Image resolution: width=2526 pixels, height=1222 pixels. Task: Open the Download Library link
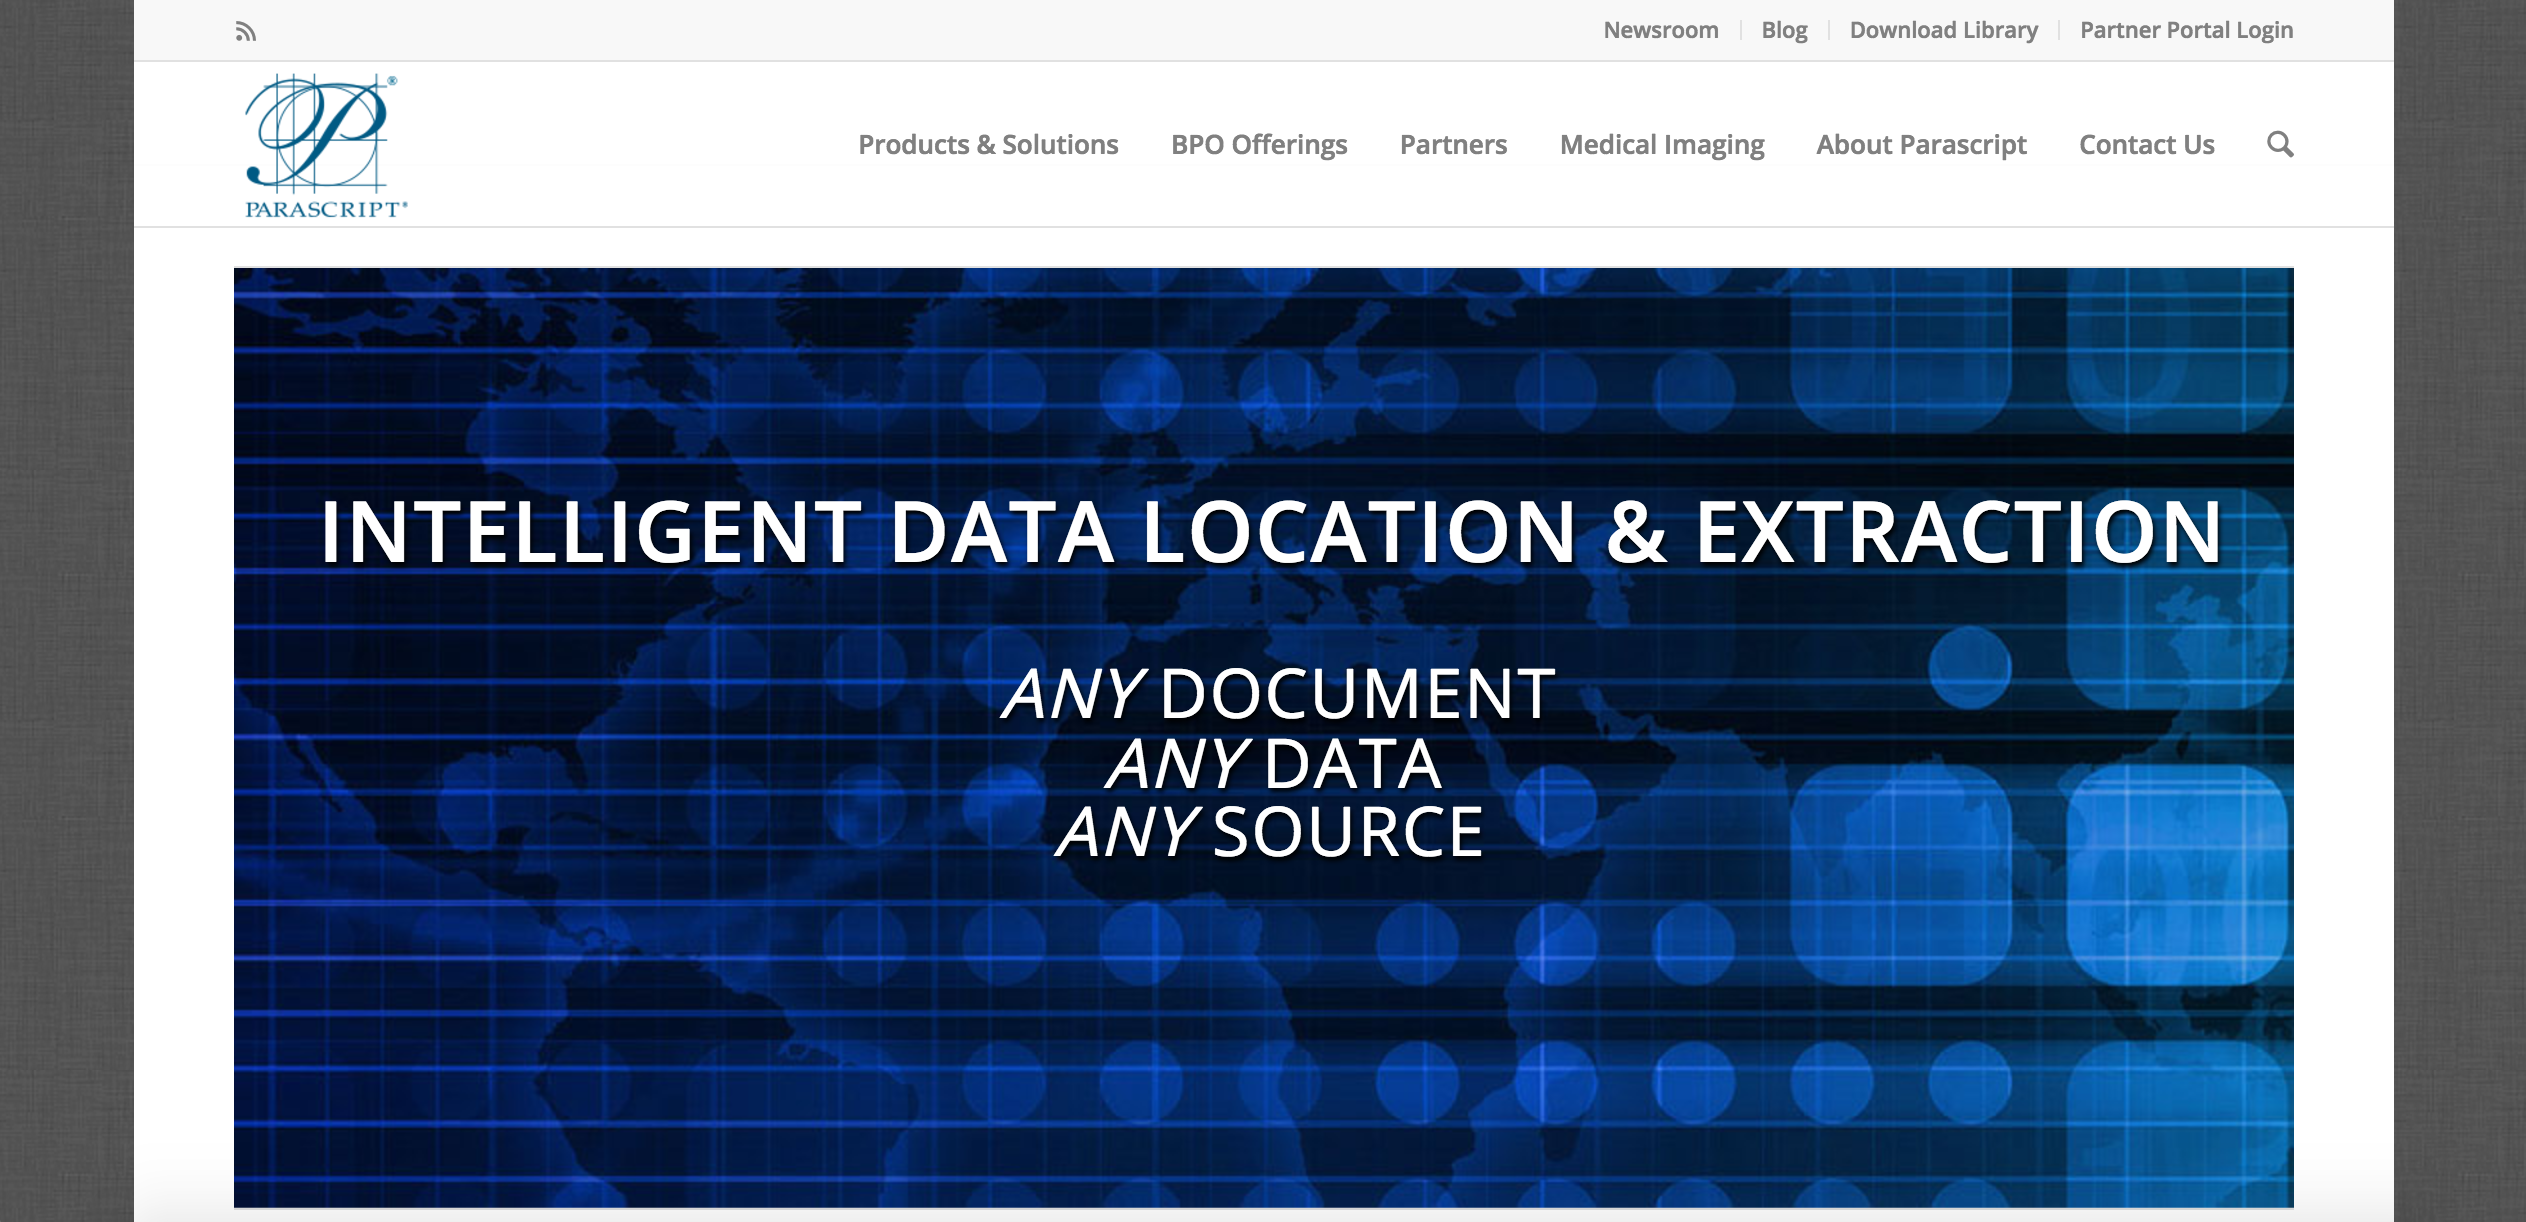[x=1943, y=30]
